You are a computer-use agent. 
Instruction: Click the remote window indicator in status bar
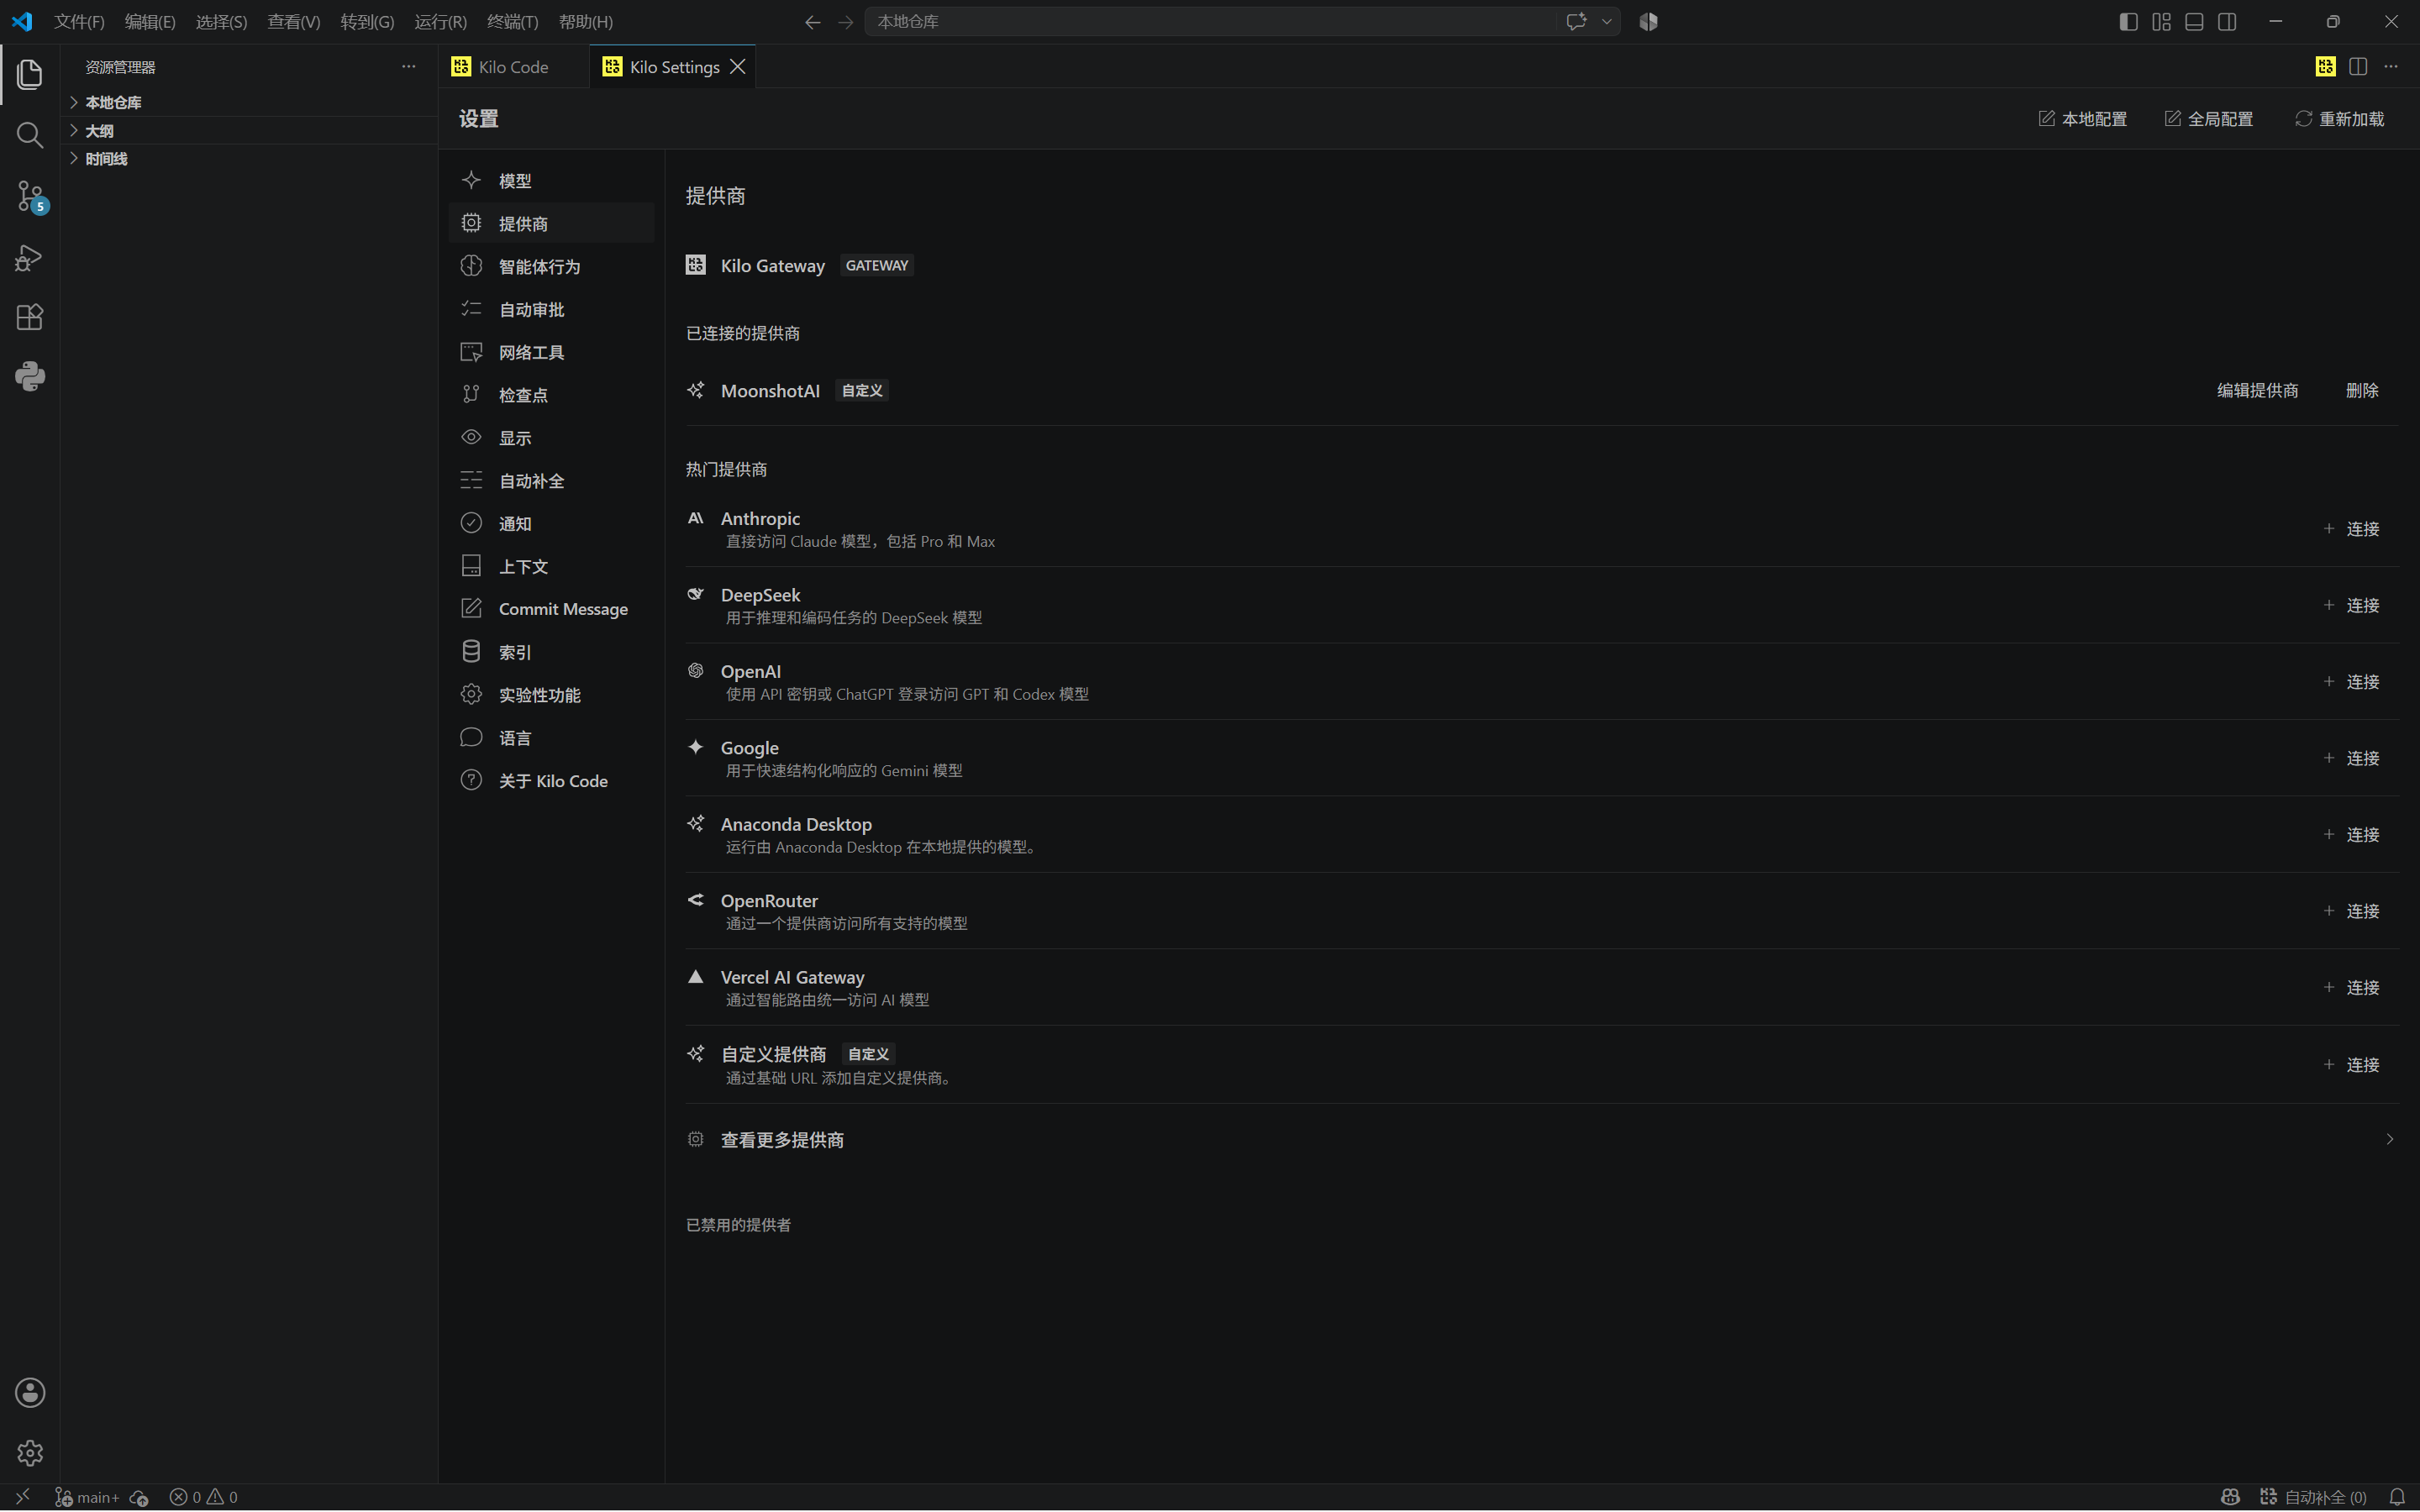pyautogui.click(x=22, y=1497)
